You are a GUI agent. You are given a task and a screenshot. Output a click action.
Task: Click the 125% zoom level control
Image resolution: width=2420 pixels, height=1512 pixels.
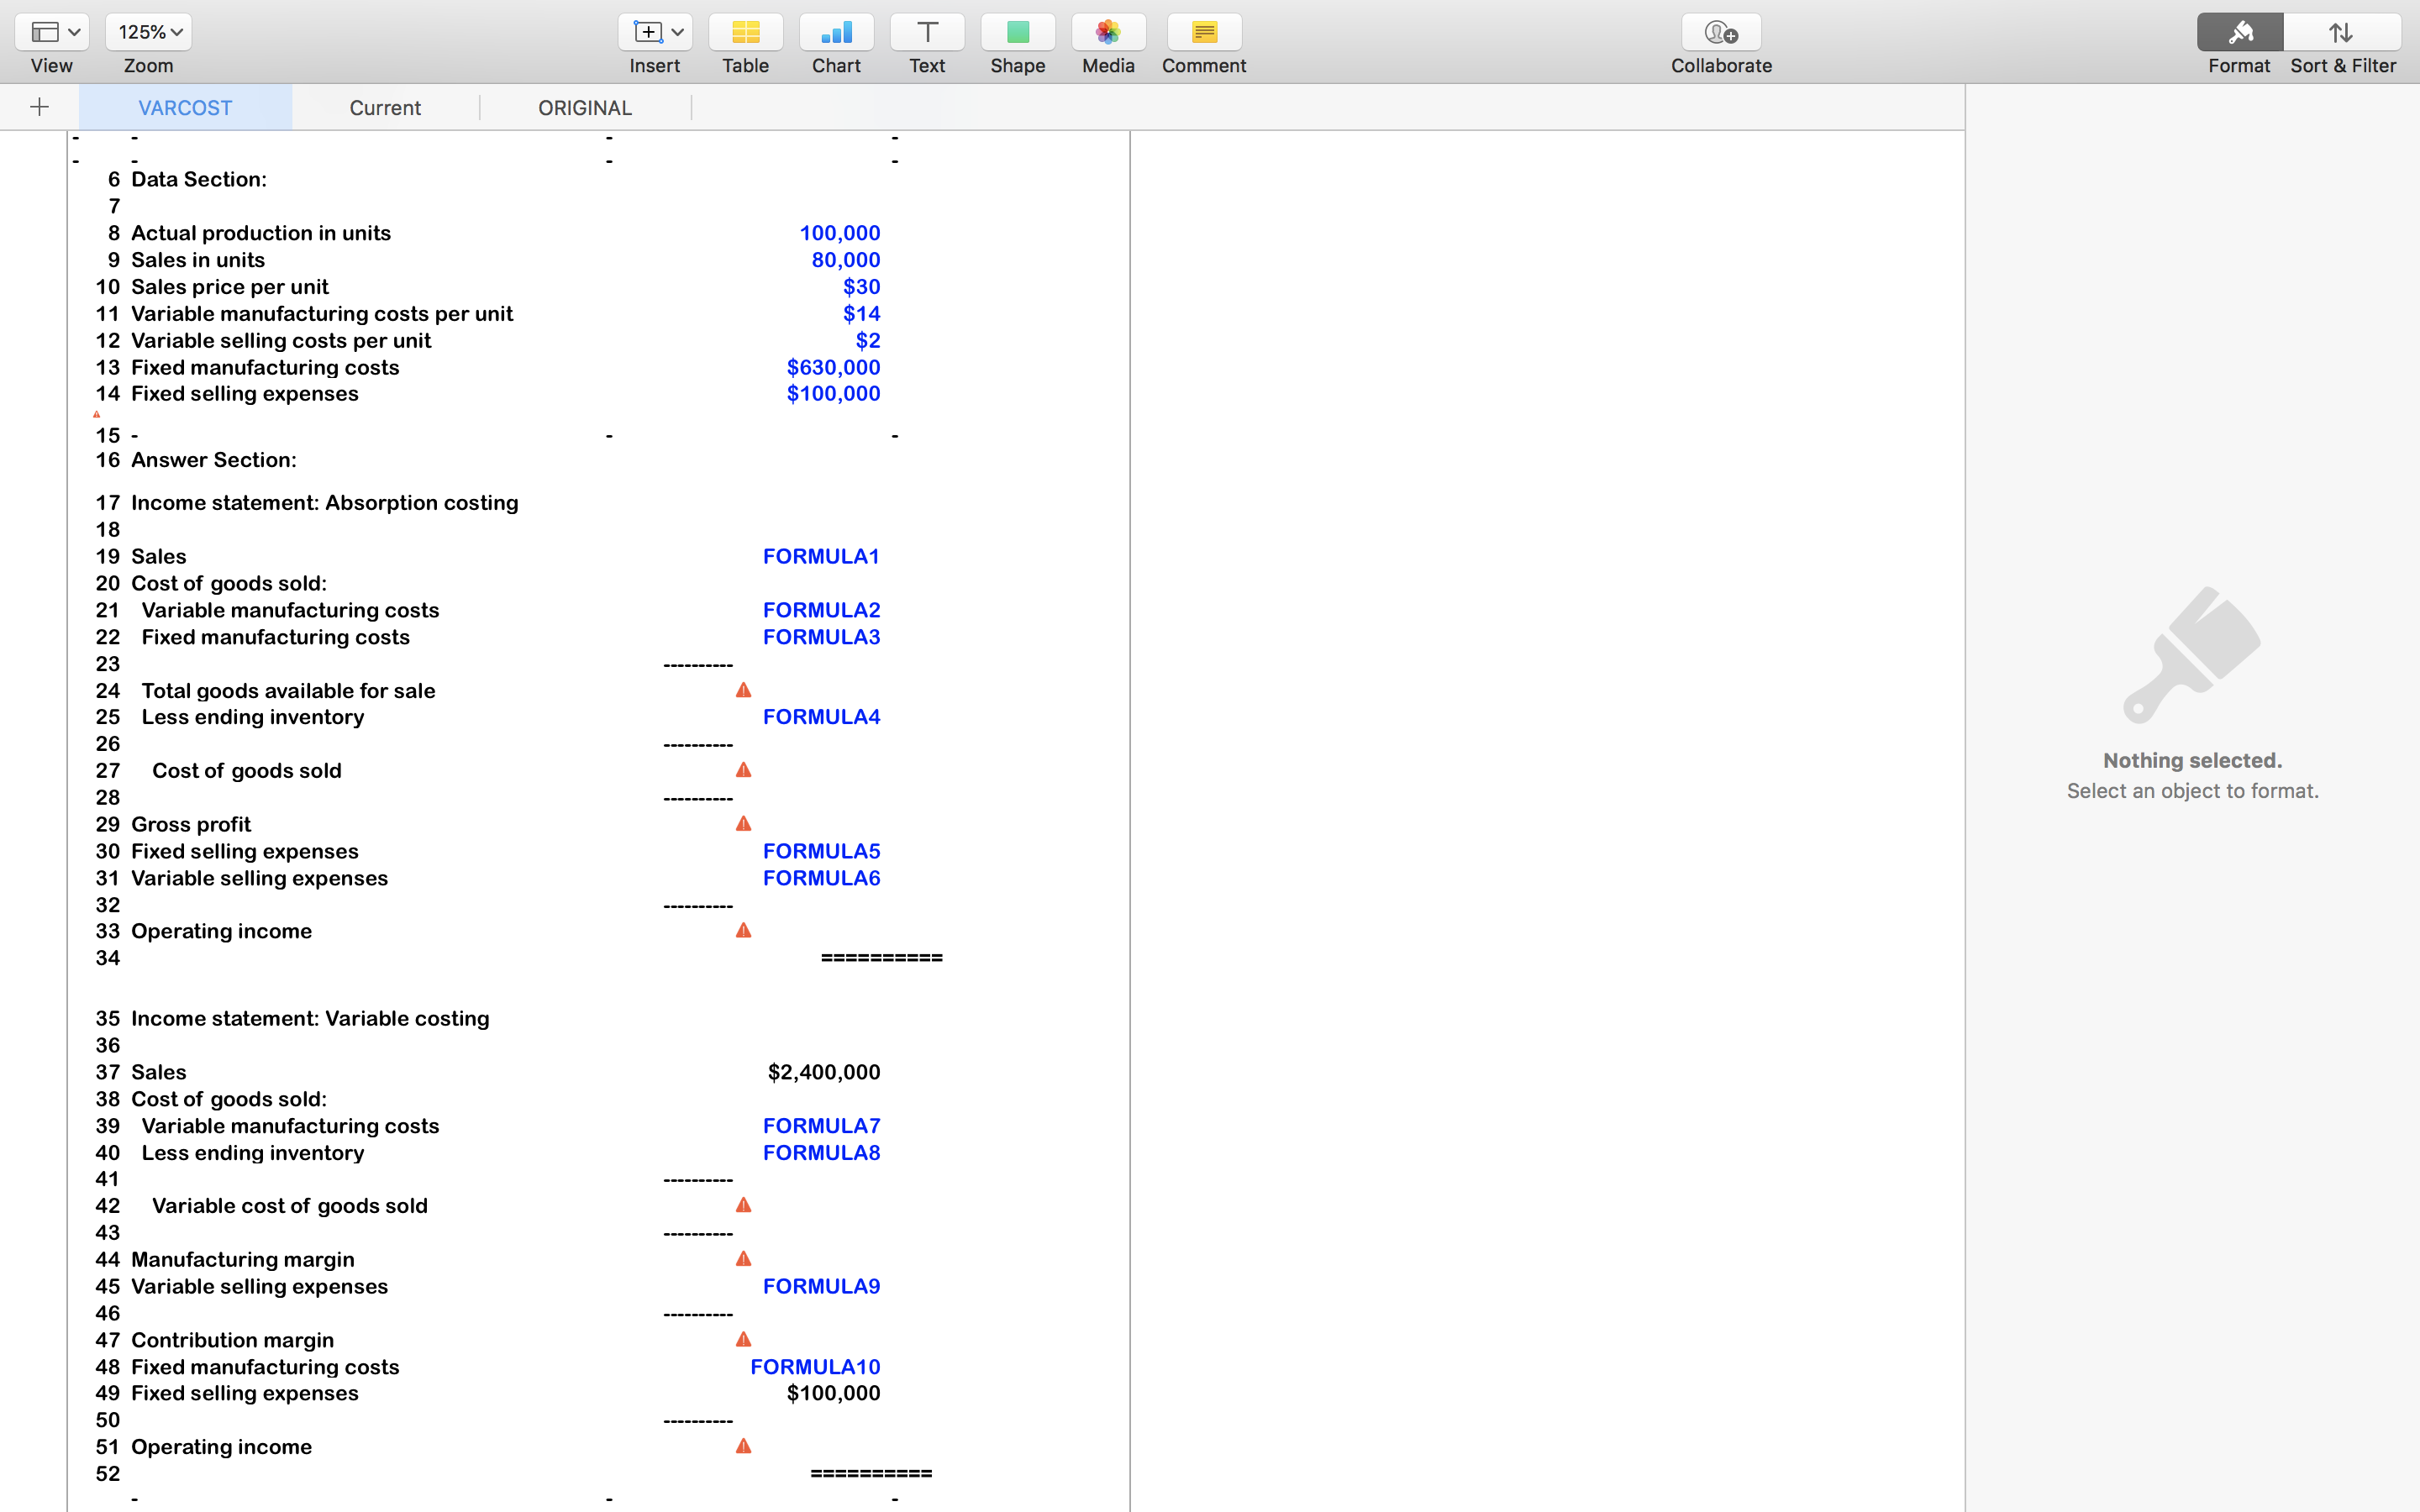pyautogui.click(x=148, y=31)
